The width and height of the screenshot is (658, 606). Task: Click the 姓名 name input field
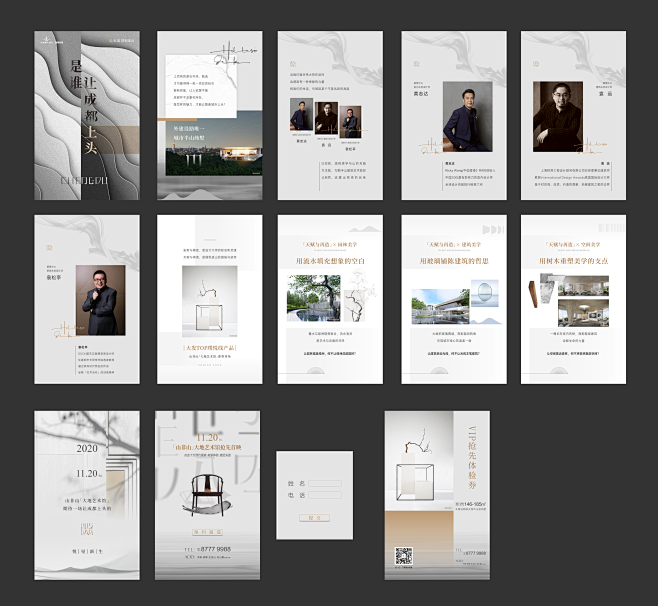click(325, 483)
